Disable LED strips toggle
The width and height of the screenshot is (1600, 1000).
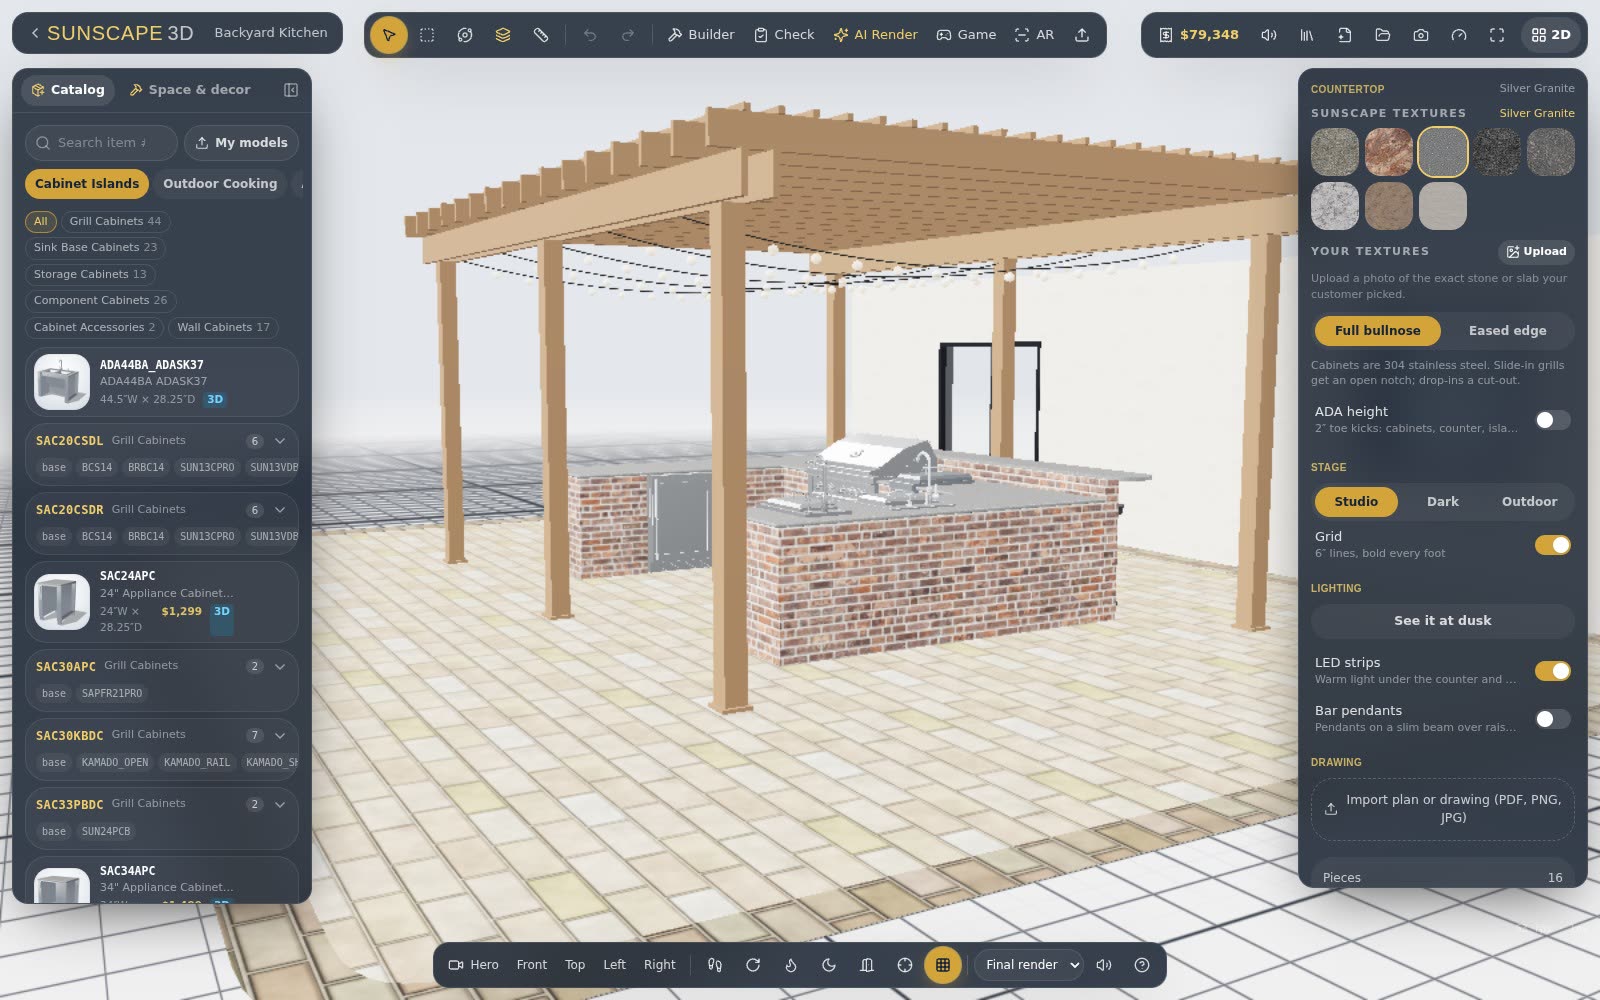tap(1552, 671)
